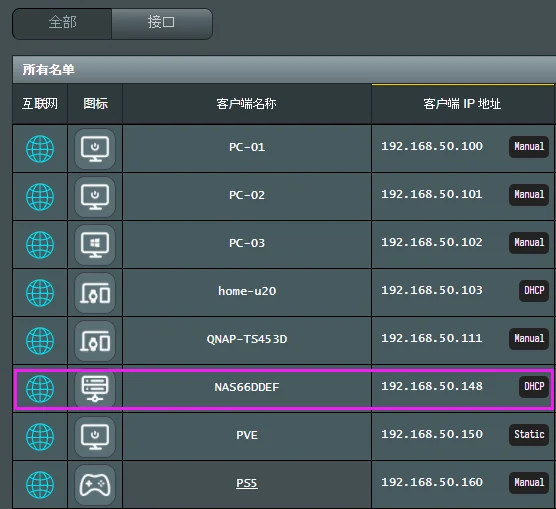Select the NAS66DDEF client name

(x=247, y=387)
